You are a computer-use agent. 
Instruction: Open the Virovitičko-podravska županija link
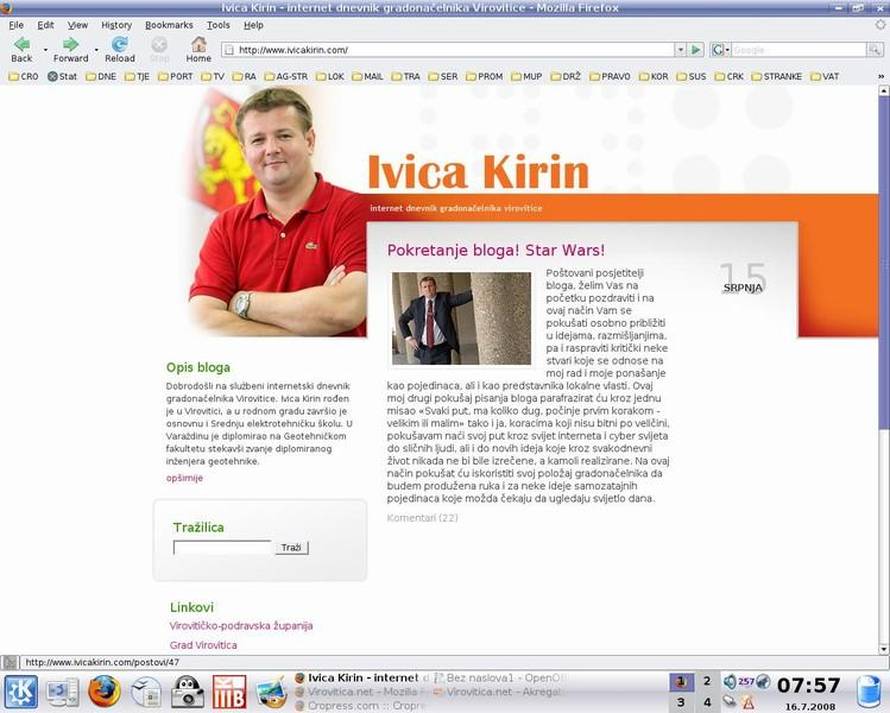[x=241, y=626]
